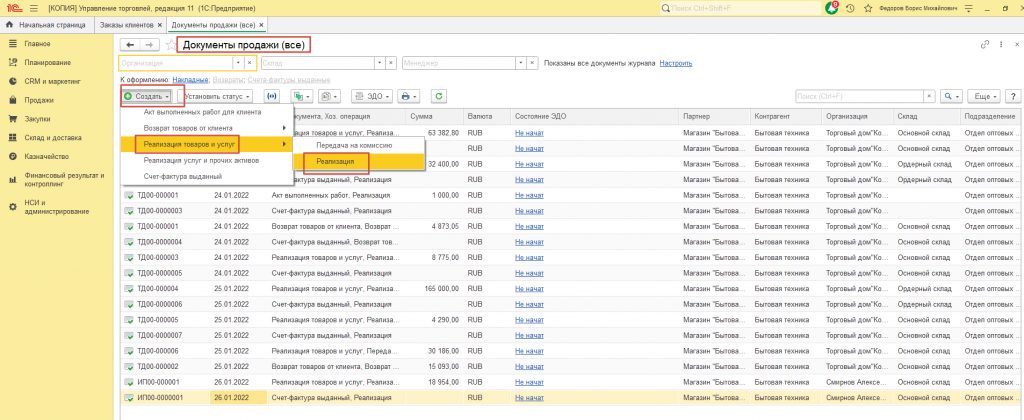The image size is (1024, 420).
Task: Expand the Организация dropdown arrow
Action: [x=238, y=63]
